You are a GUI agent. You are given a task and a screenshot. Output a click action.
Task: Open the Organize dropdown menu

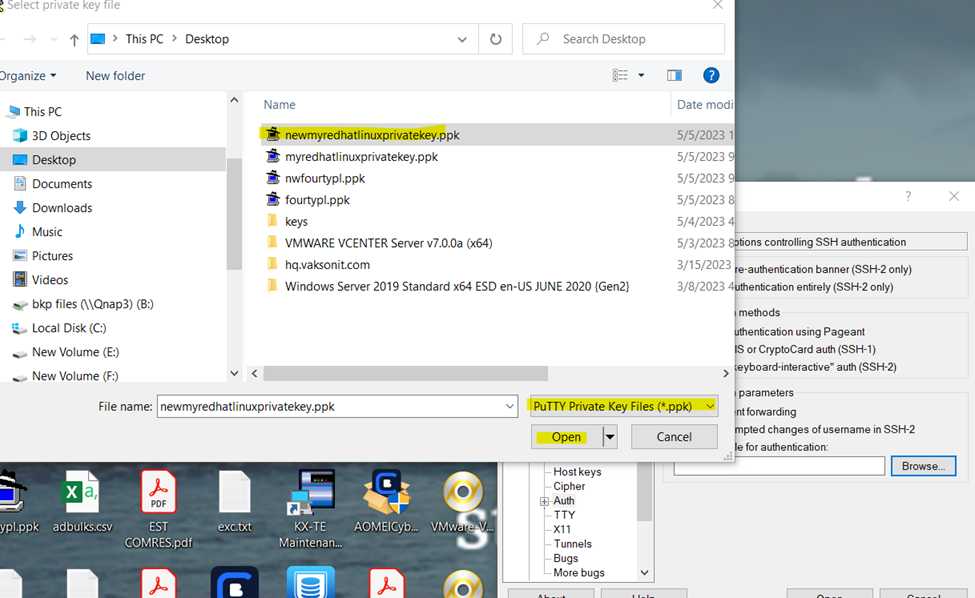pyautogui.click(x=28, y=76)
